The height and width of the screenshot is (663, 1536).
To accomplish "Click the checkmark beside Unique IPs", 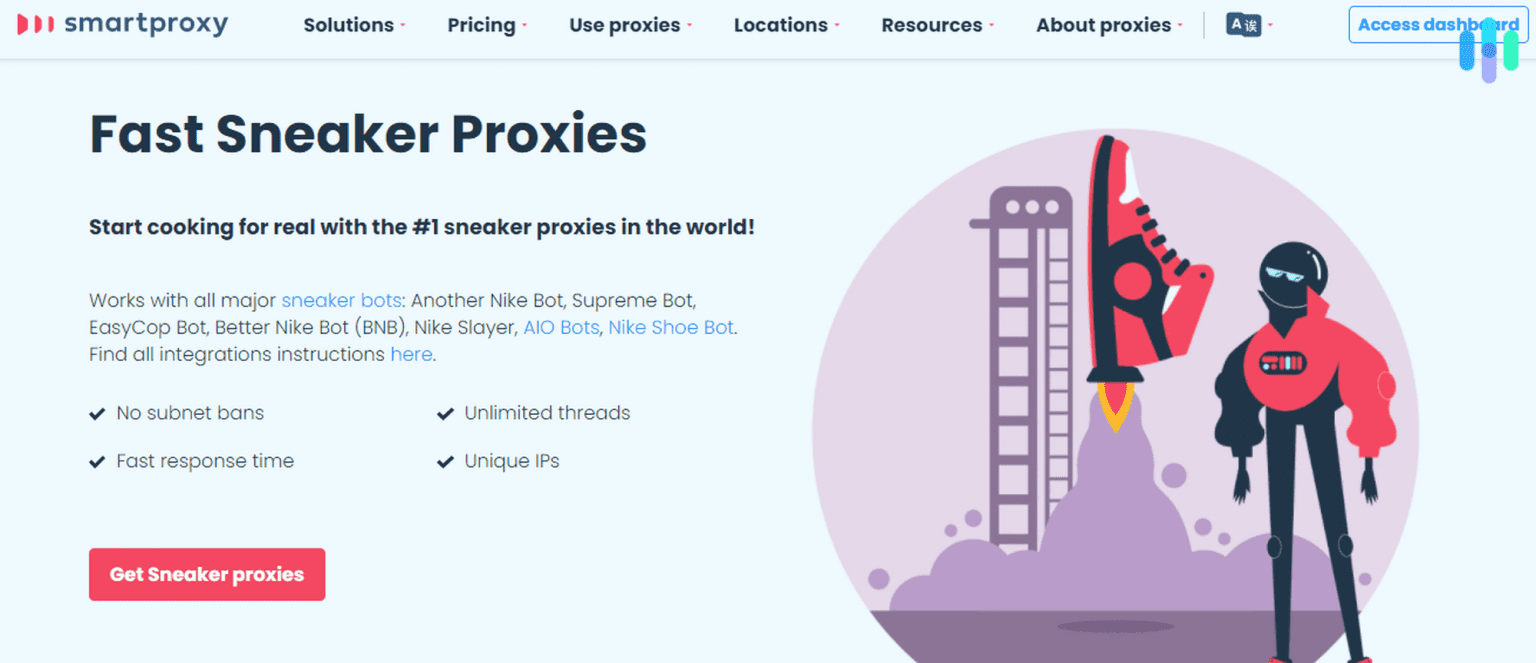I will (444, 461).
